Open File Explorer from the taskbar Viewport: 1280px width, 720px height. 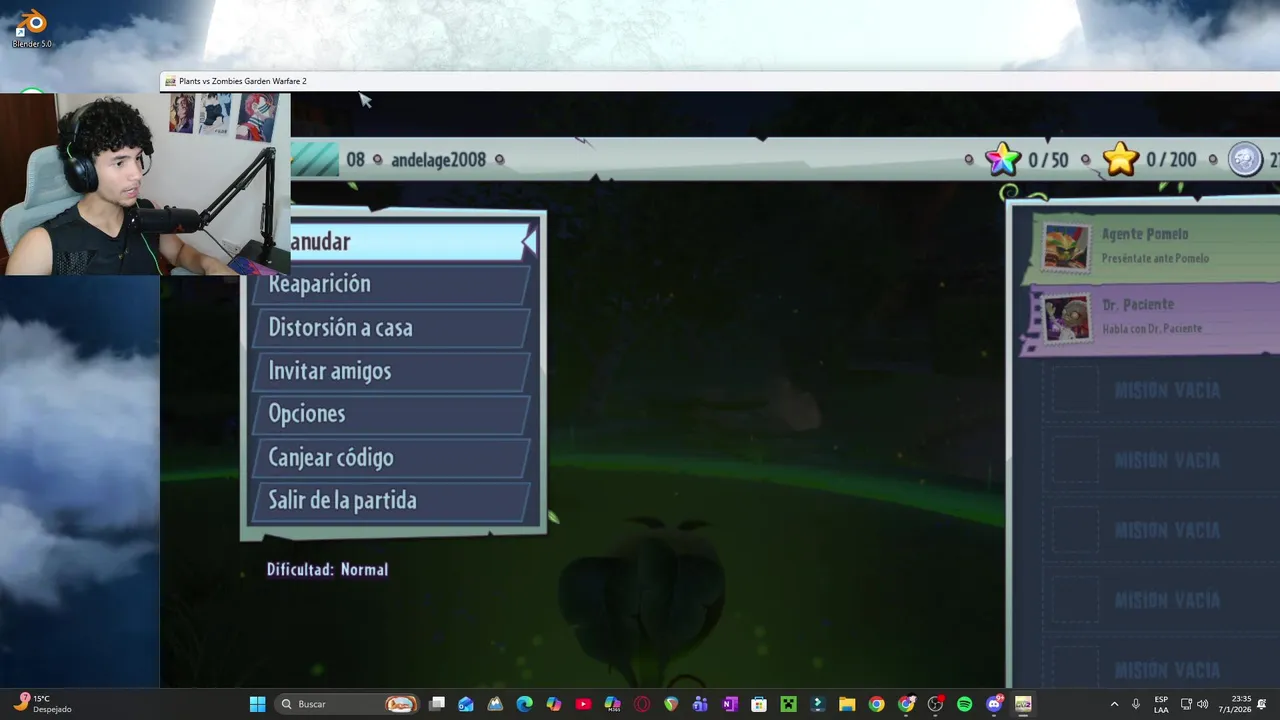point(847,704)
